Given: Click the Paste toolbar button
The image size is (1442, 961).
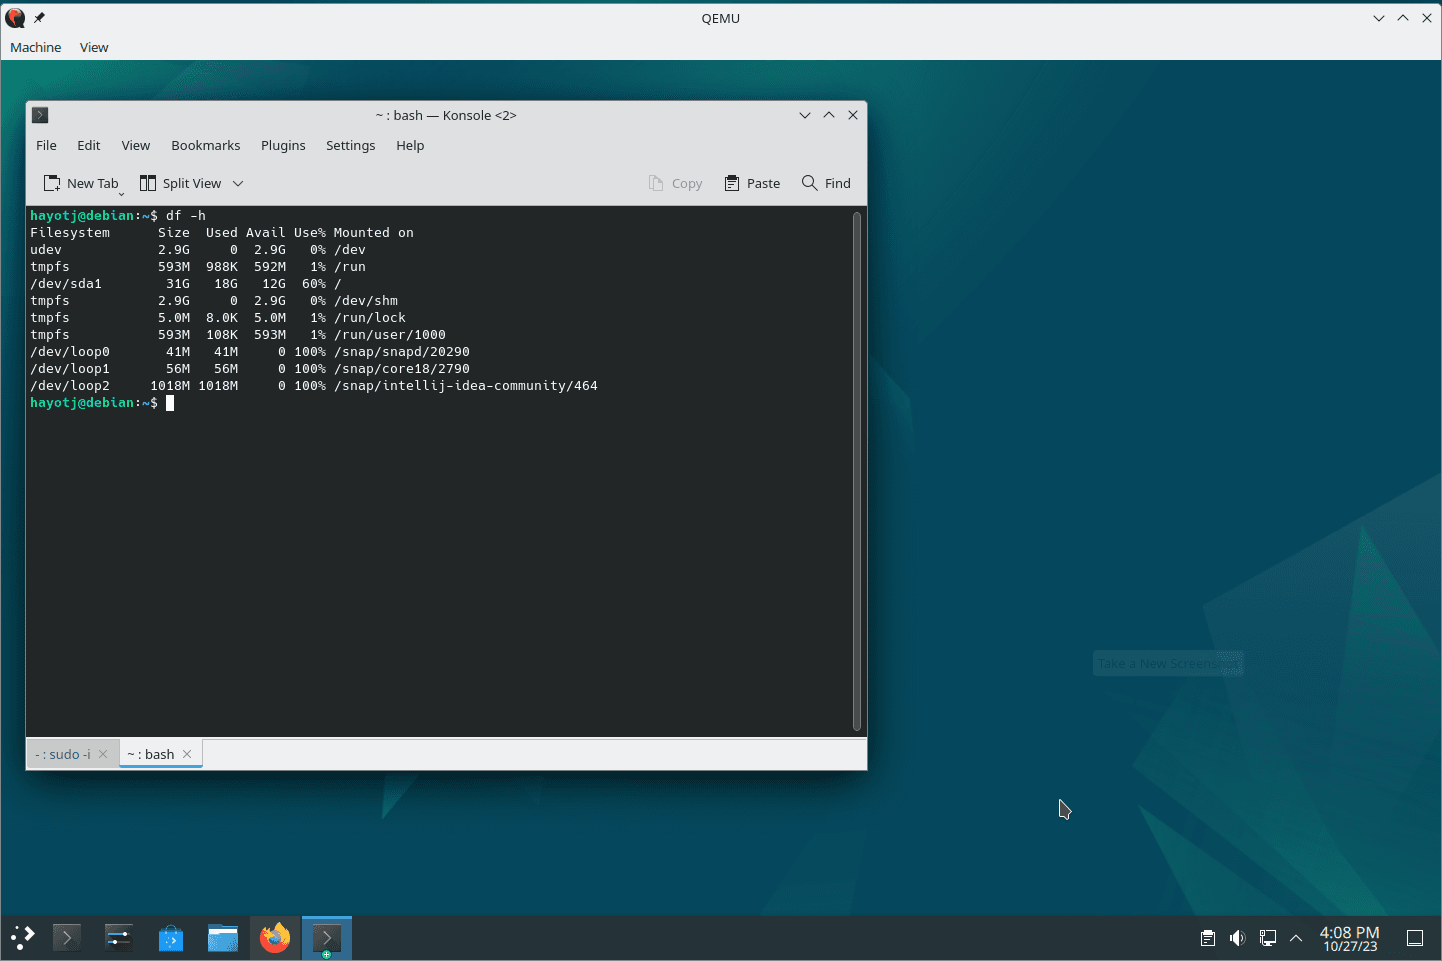Looking at the screenshot, I should 752,184.
